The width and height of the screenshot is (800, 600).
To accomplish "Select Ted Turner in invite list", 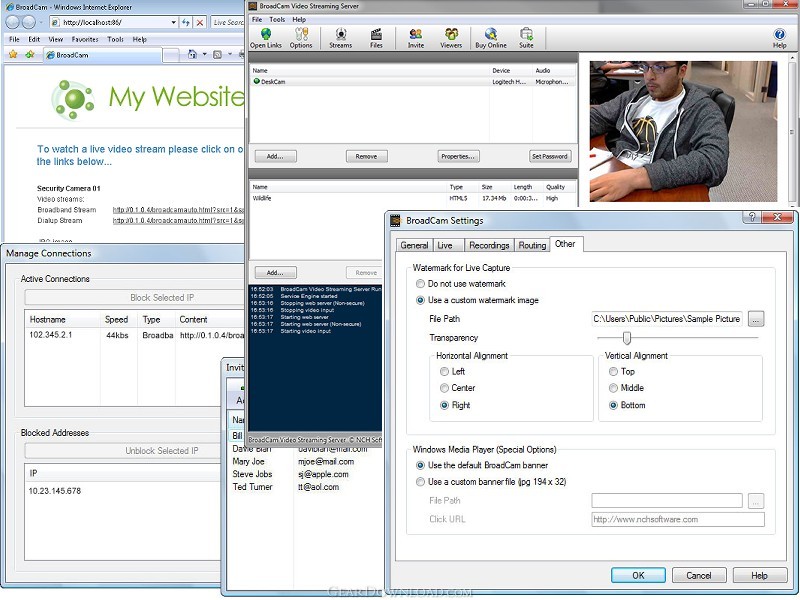I will (253, 487).
